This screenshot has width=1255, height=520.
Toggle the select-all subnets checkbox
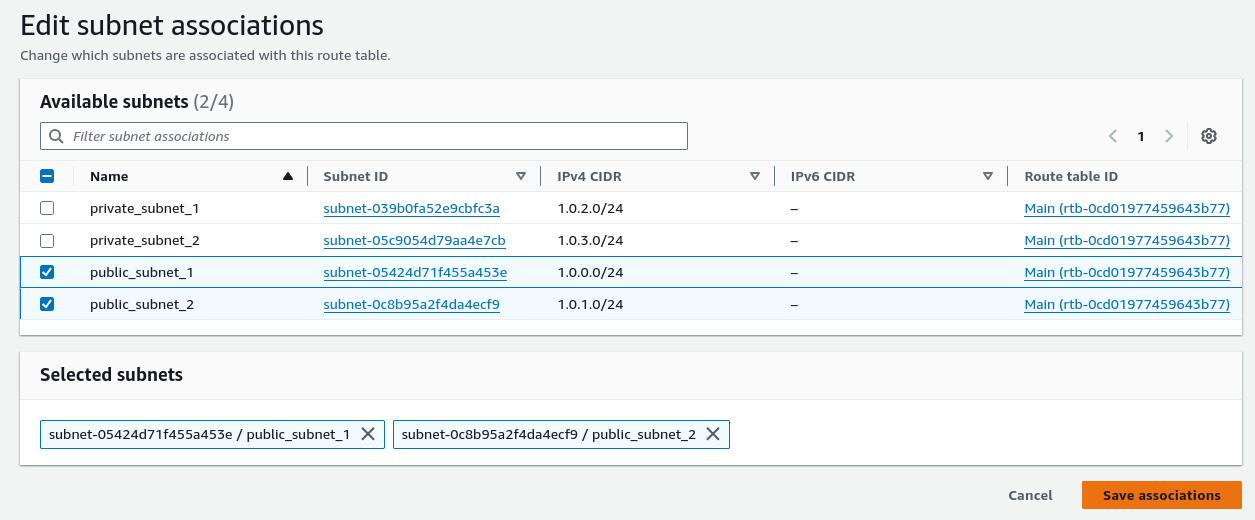47,176
